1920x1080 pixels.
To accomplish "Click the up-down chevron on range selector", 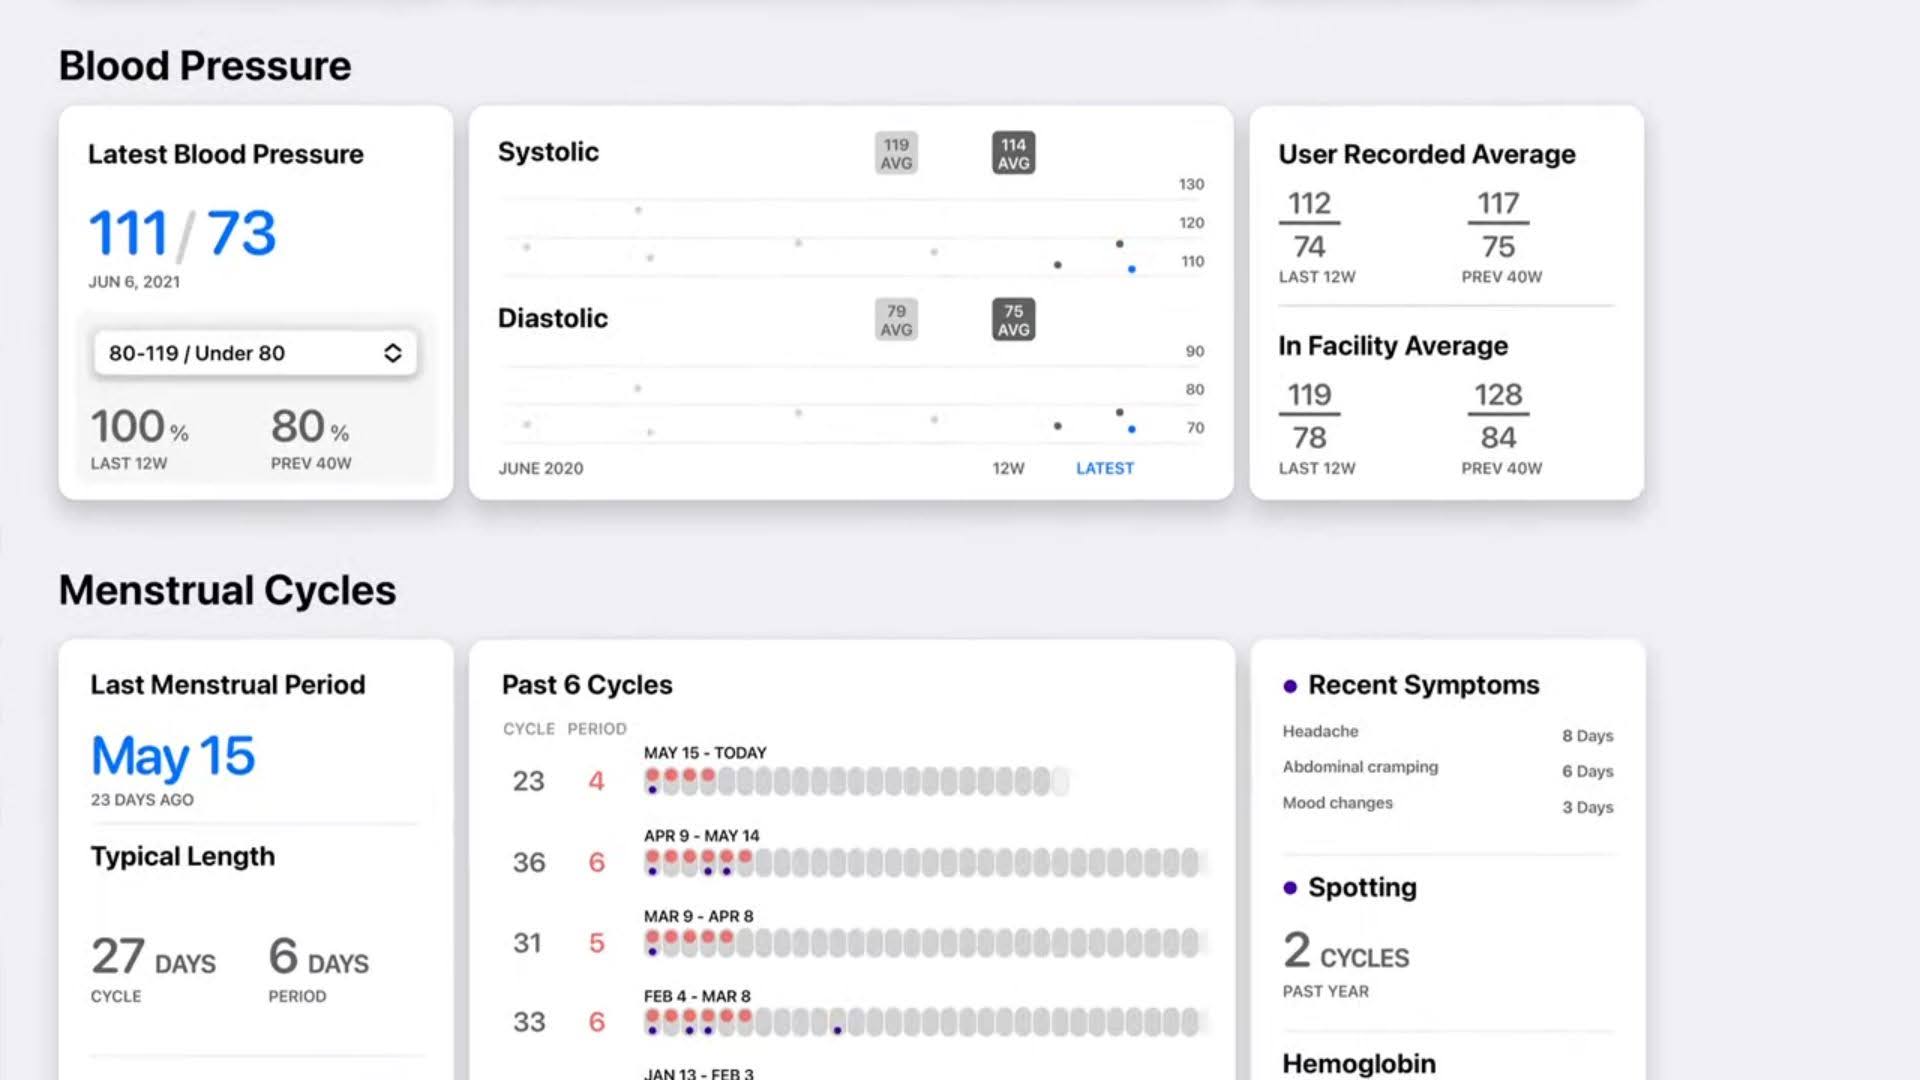I will tap(392, 353).
